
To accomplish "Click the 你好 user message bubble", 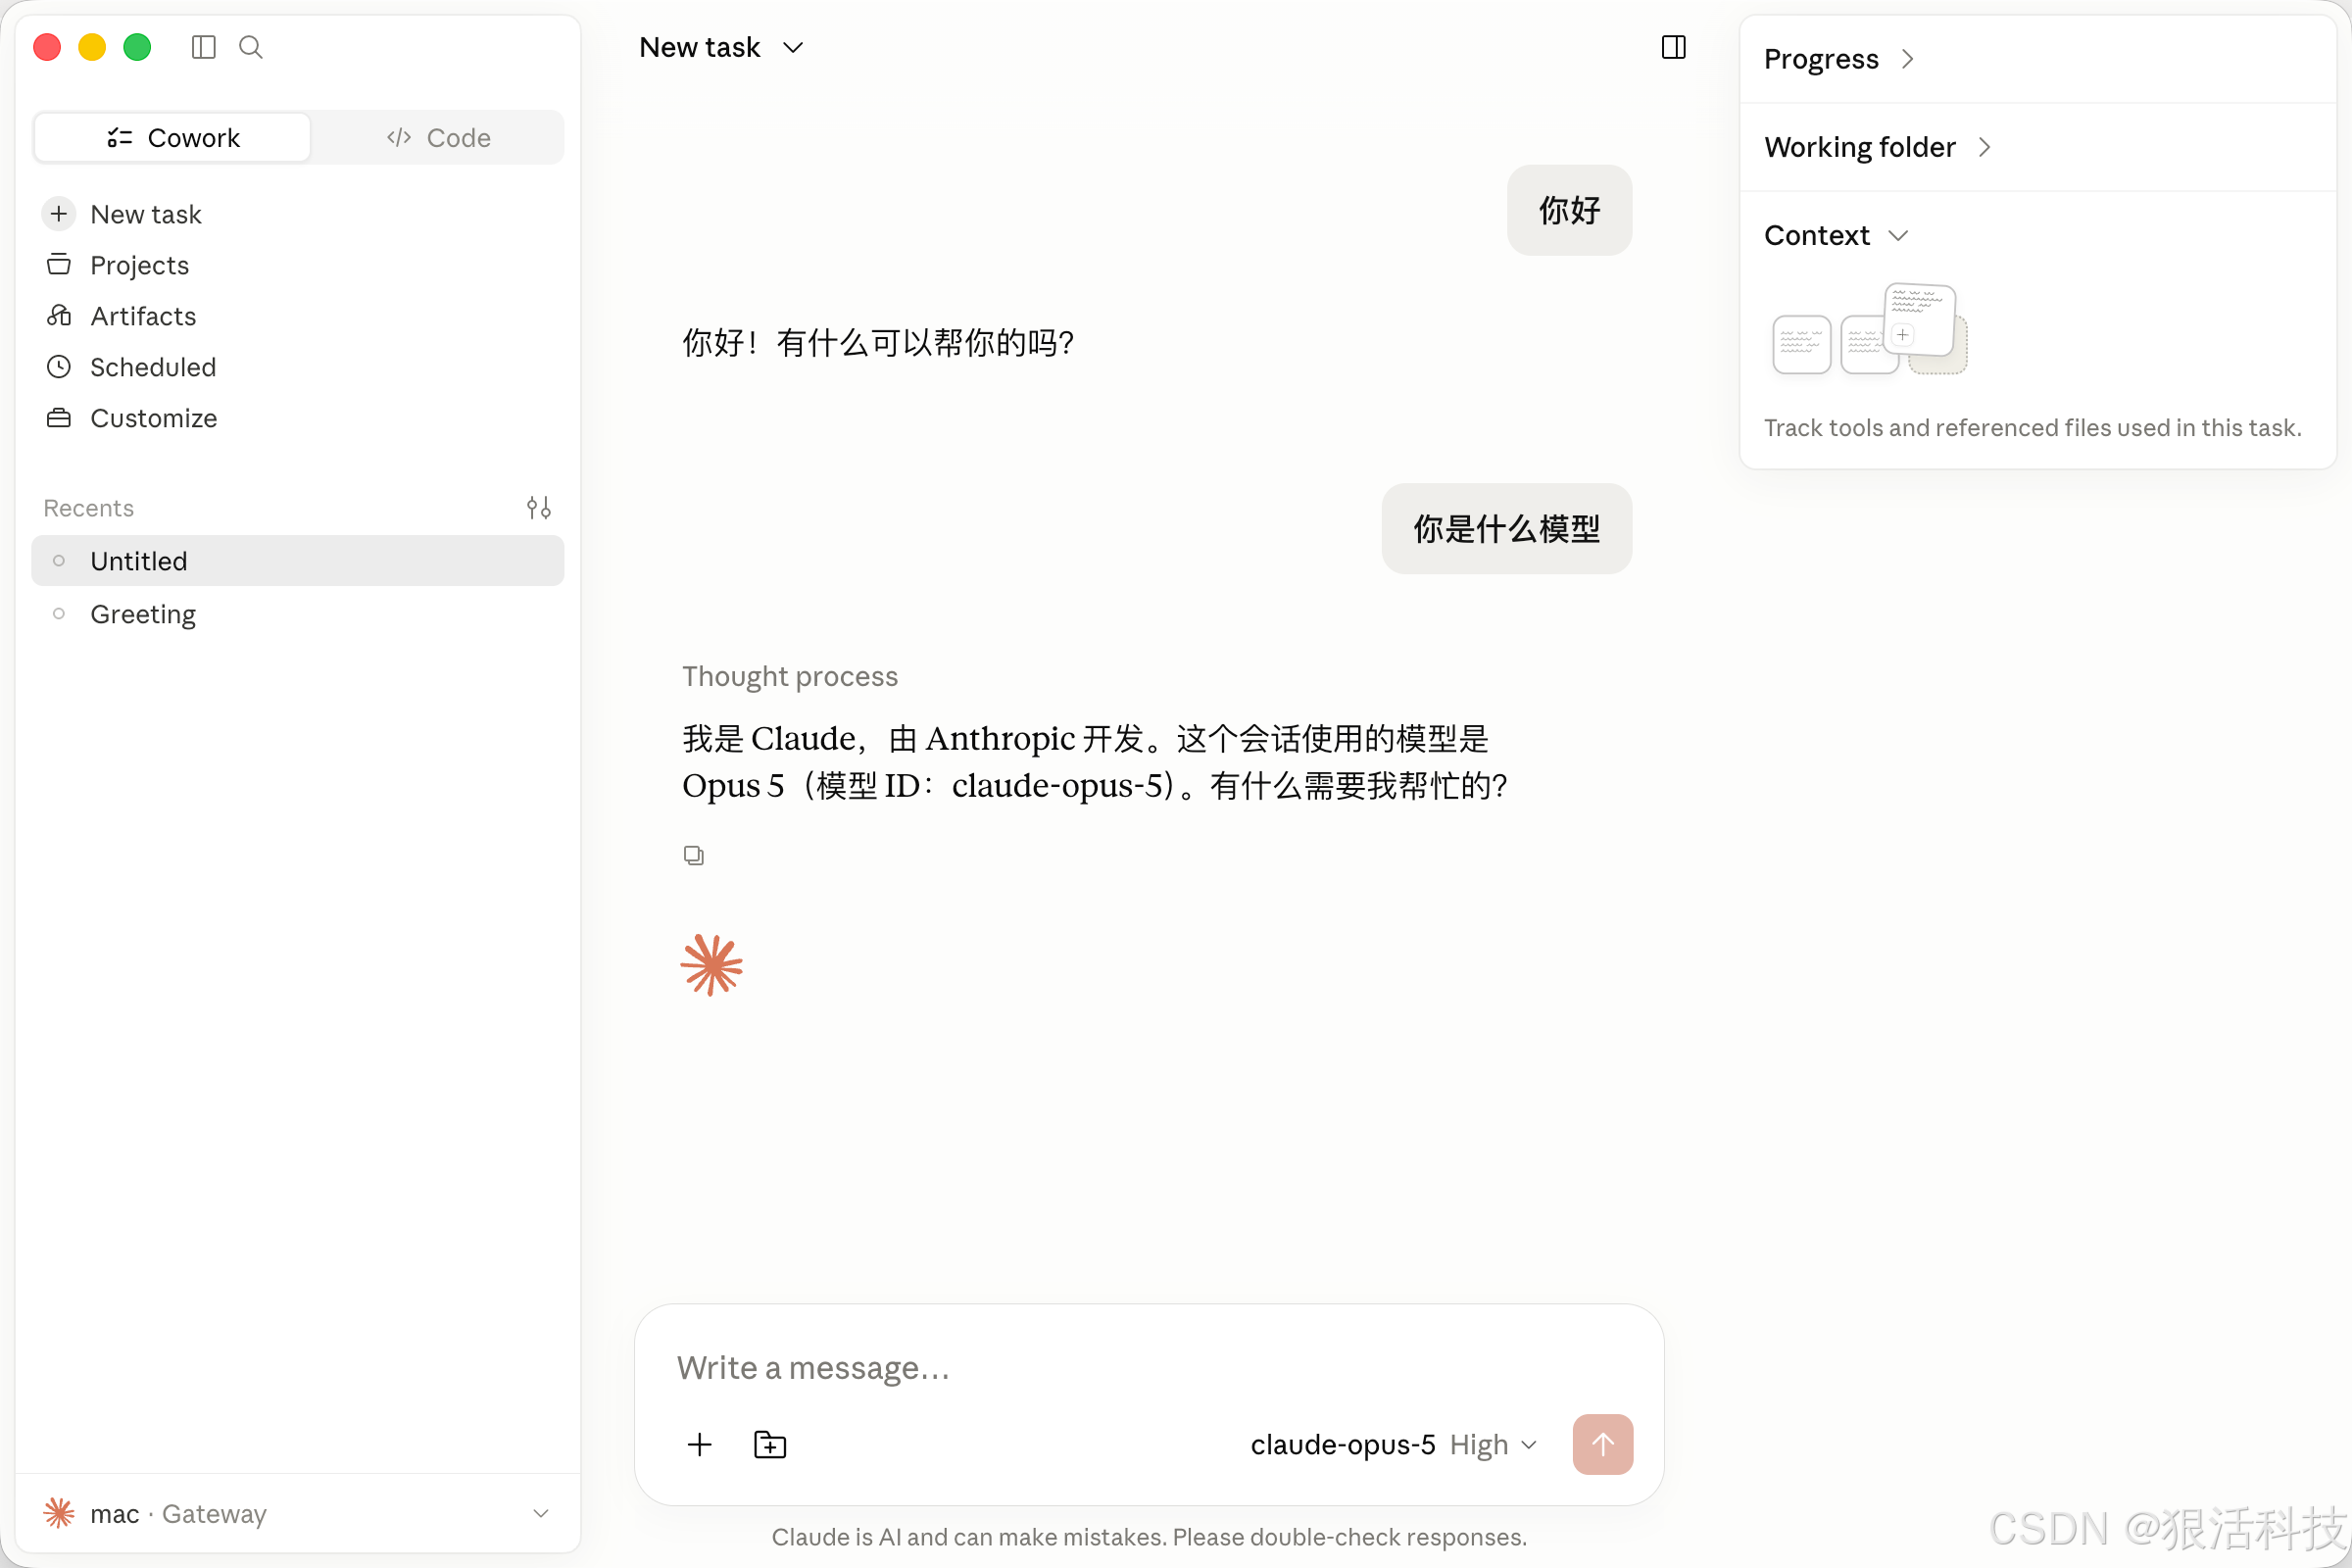I will pos(1569,210).
